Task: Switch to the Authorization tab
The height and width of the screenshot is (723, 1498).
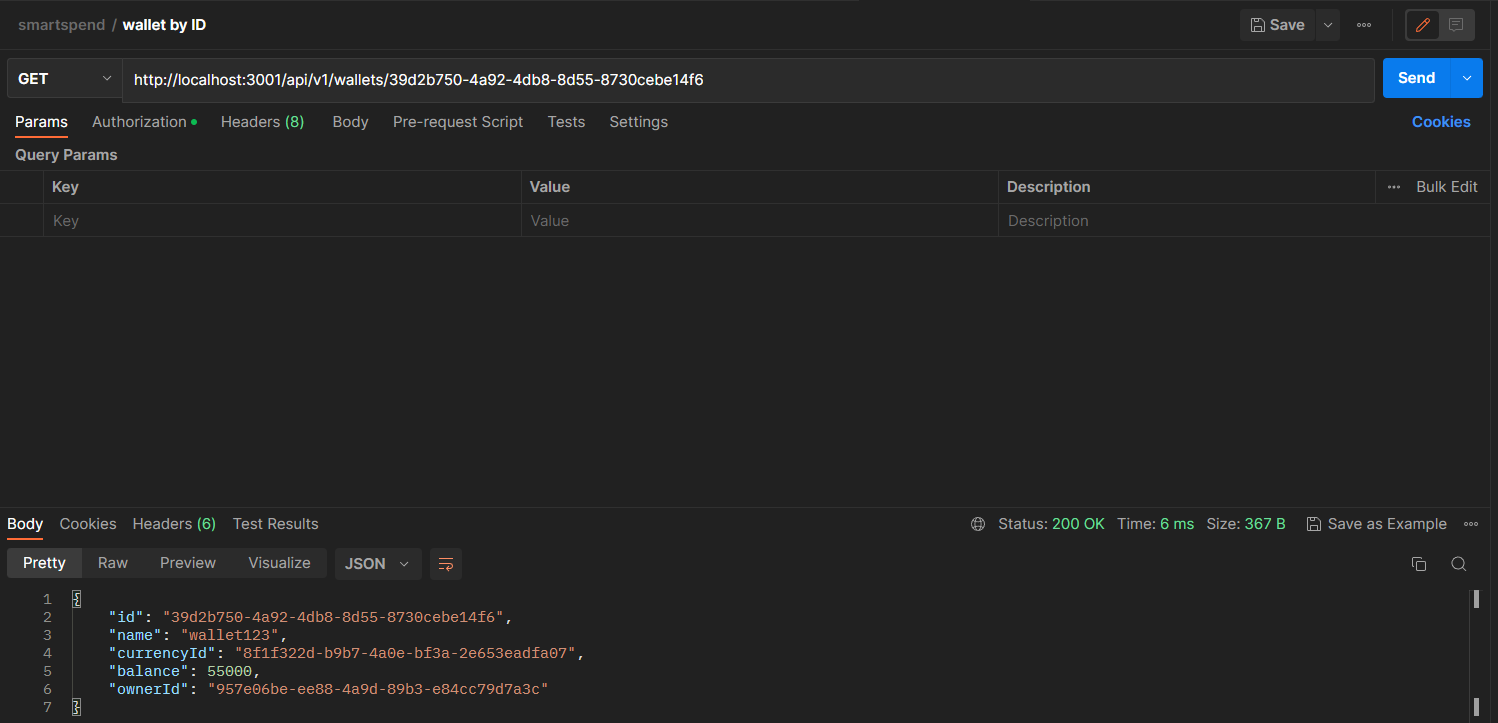Action: [x=139, y=121]
